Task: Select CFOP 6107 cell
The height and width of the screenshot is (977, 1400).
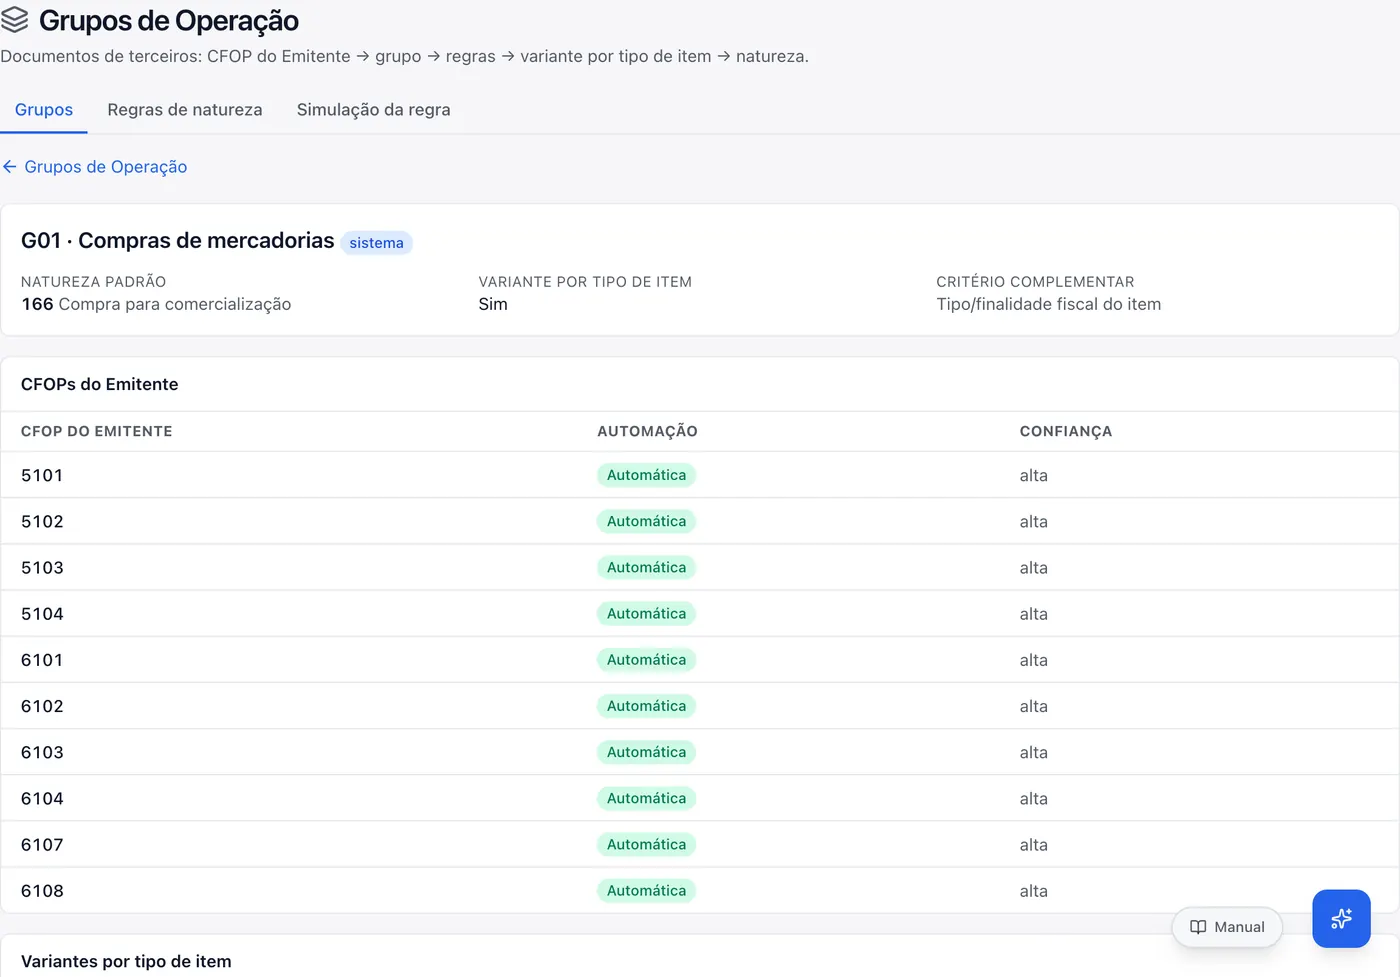Action: pyautogui.click(x=42, y=845)
